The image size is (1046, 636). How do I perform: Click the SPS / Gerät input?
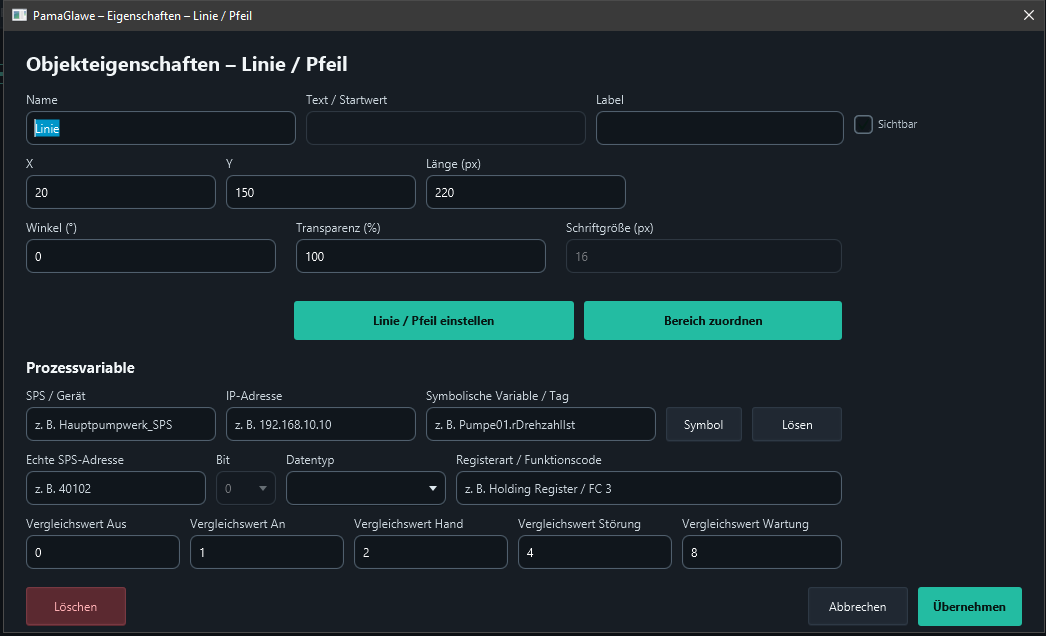point(121,424)
